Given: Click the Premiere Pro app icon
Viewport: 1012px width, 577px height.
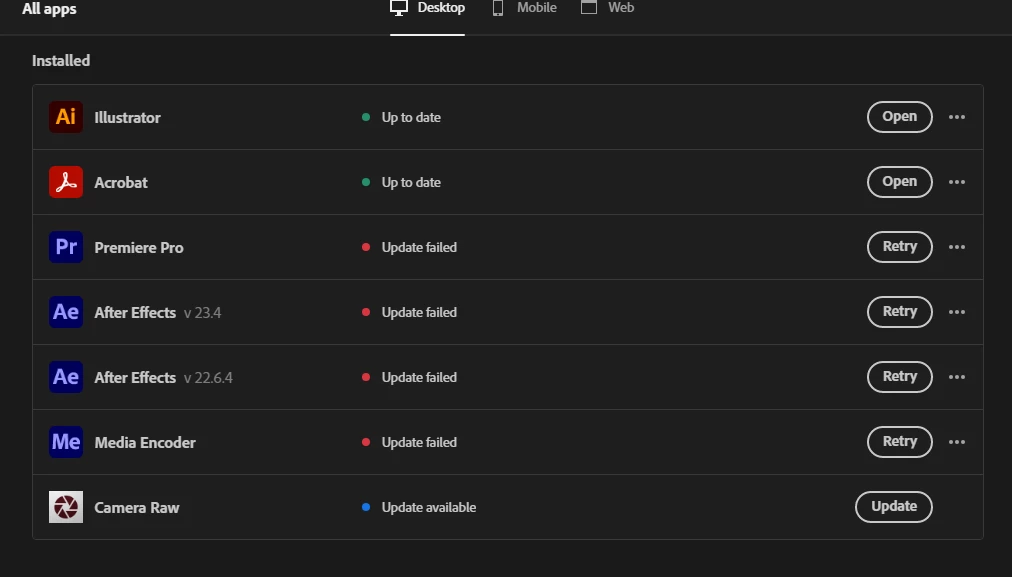Looking at the screenshot, I should click(x=66, y=247).
